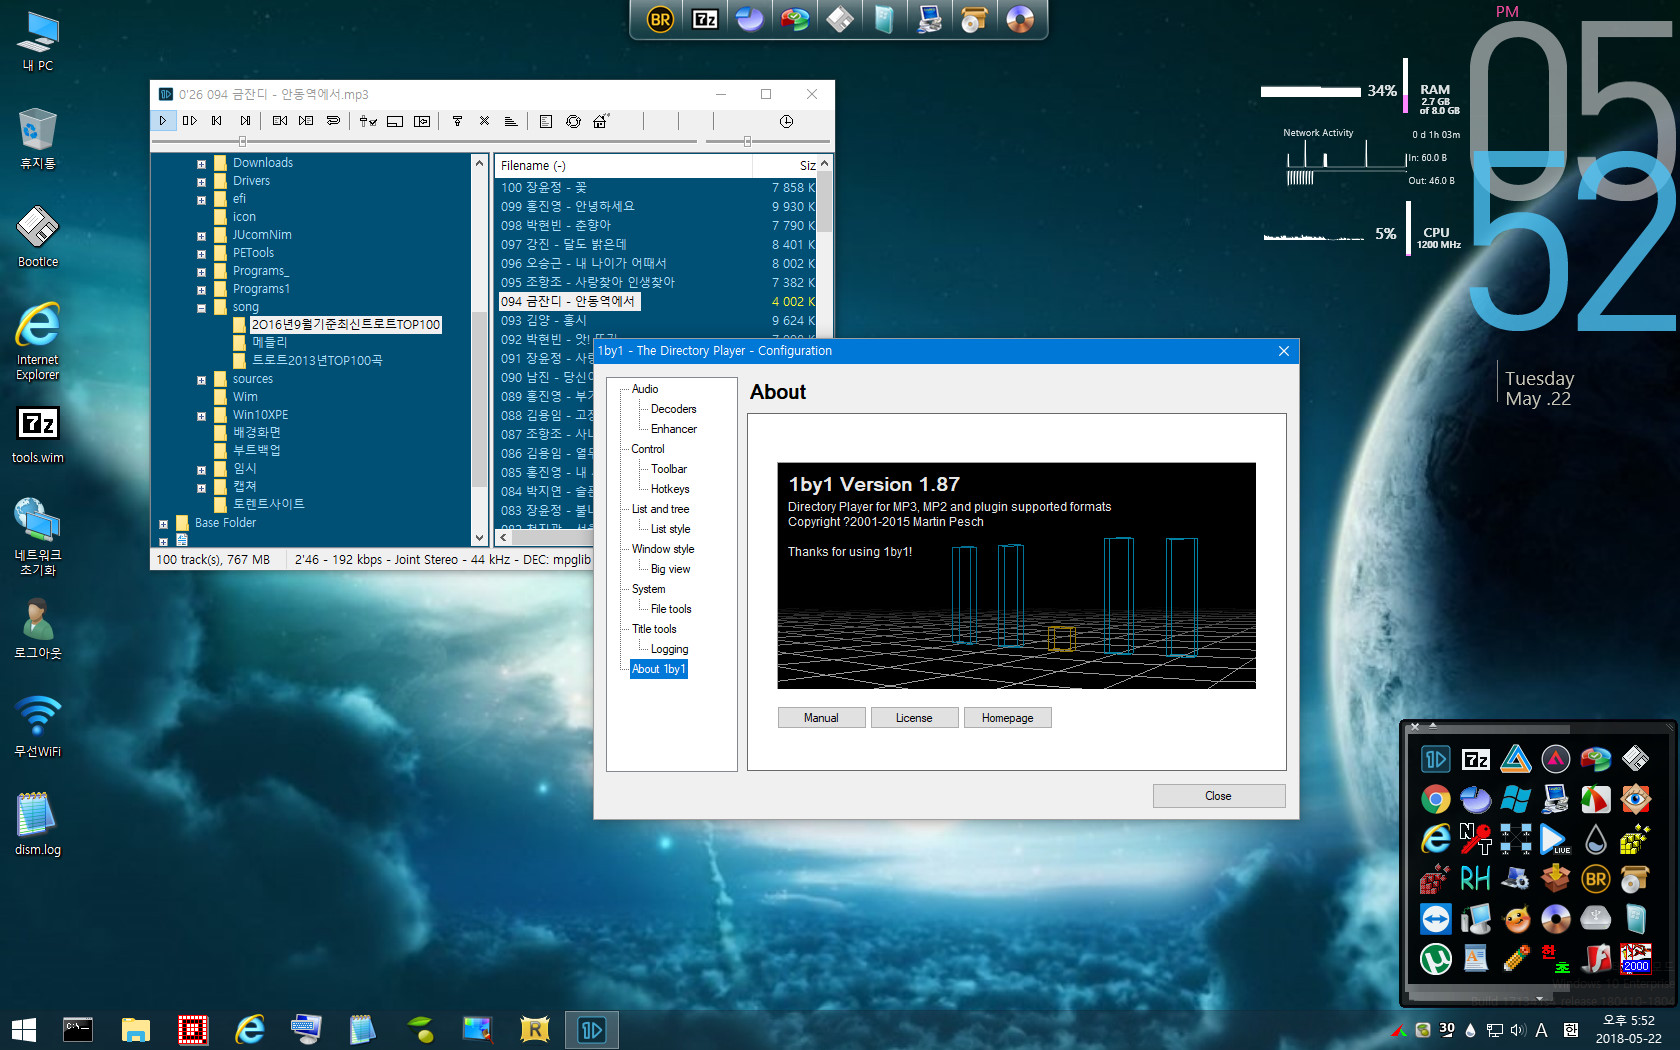Open the BootIce desktop icon
1680x1050 pixels.
[38, 237]
